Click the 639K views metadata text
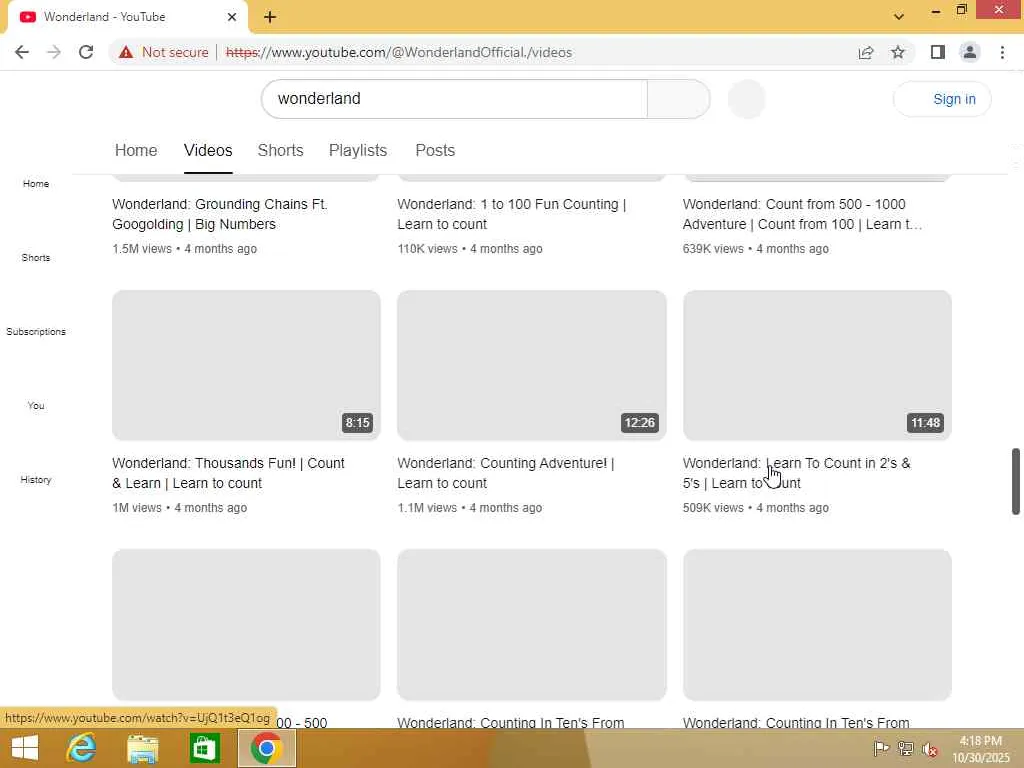The width and height of the screenshot is (1024, 768). 713,249
